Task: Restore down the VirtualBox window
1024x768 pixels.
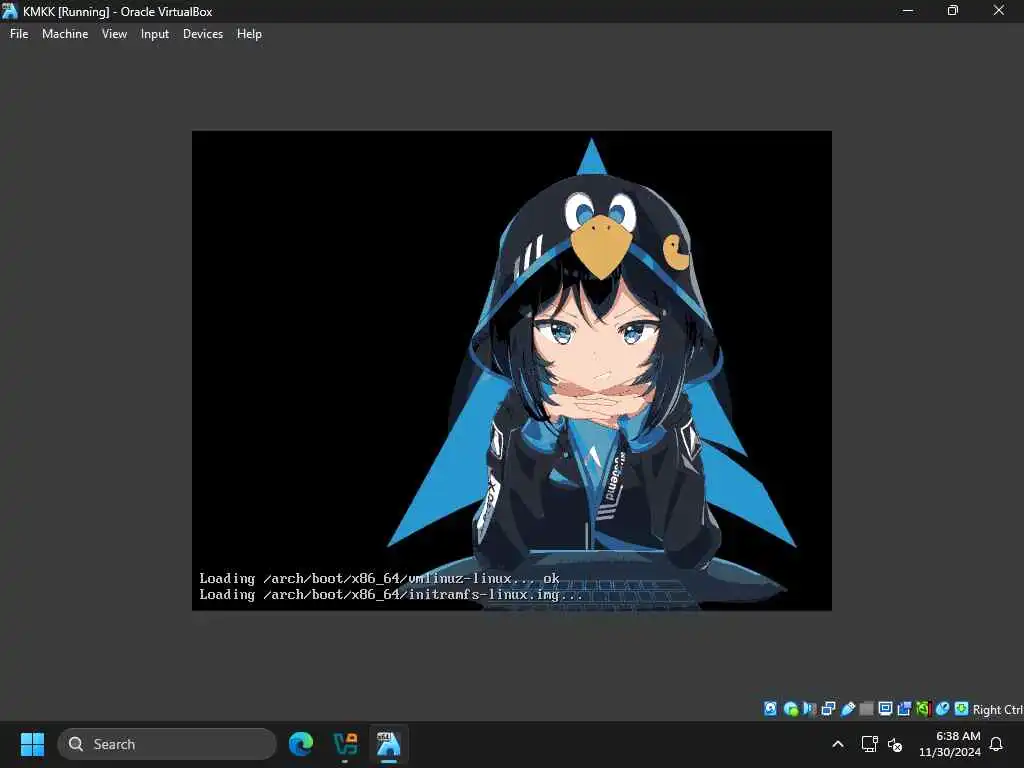Action: pos(953,11)
